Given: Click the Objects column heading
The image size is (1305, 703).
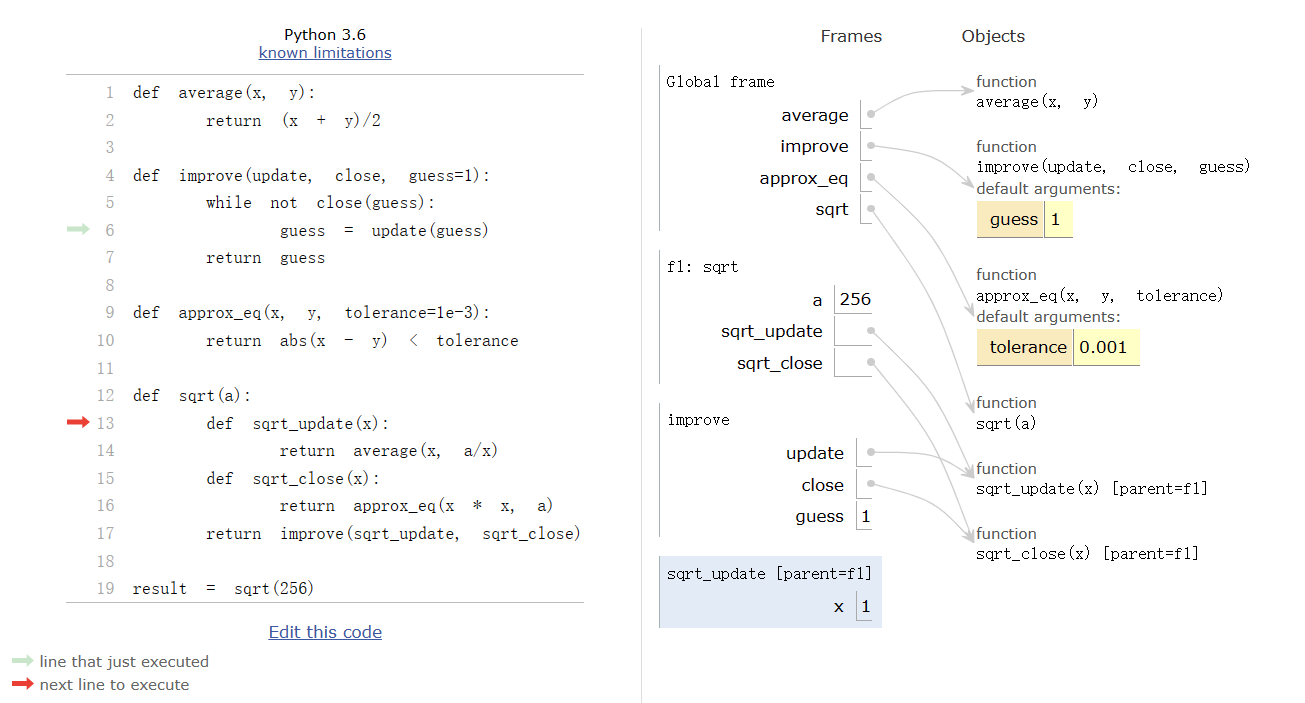Looking at the screenshot, I should pos(993,36).
